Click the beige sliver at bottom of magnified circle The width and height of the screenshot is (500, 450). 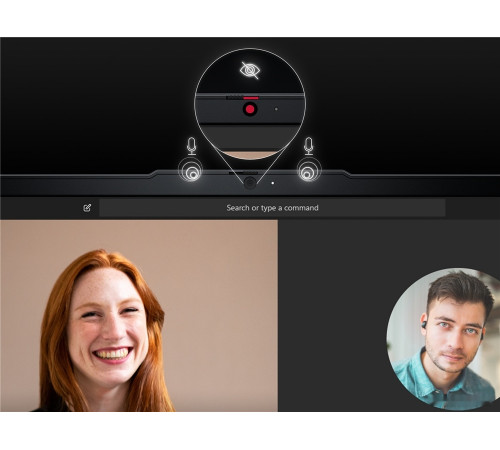click(x=250, y=154)
